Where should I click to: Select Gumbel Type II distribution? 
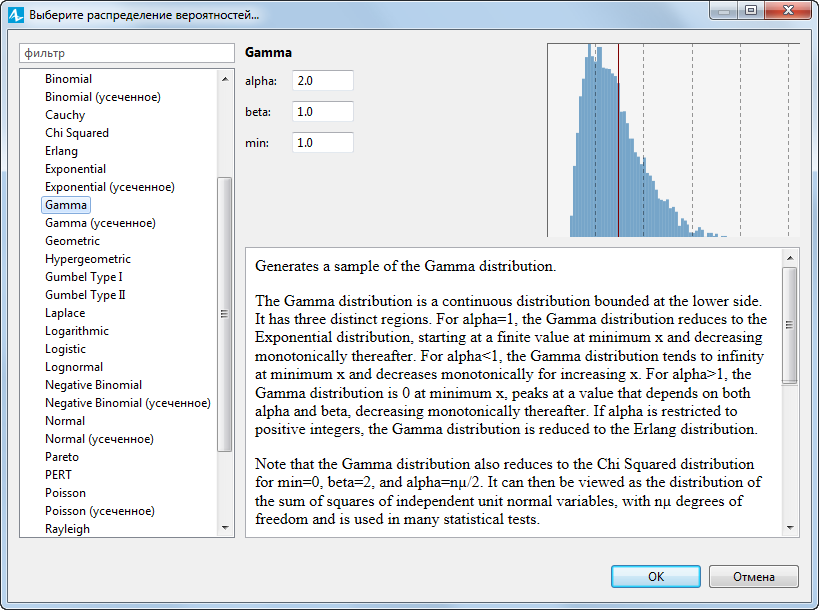tap(85, 295)
